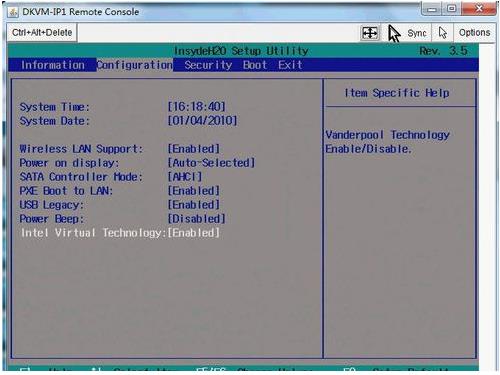Viewport: 500px width, 375px height.
Task: Select the System Date value
Action: coord(203,121)
